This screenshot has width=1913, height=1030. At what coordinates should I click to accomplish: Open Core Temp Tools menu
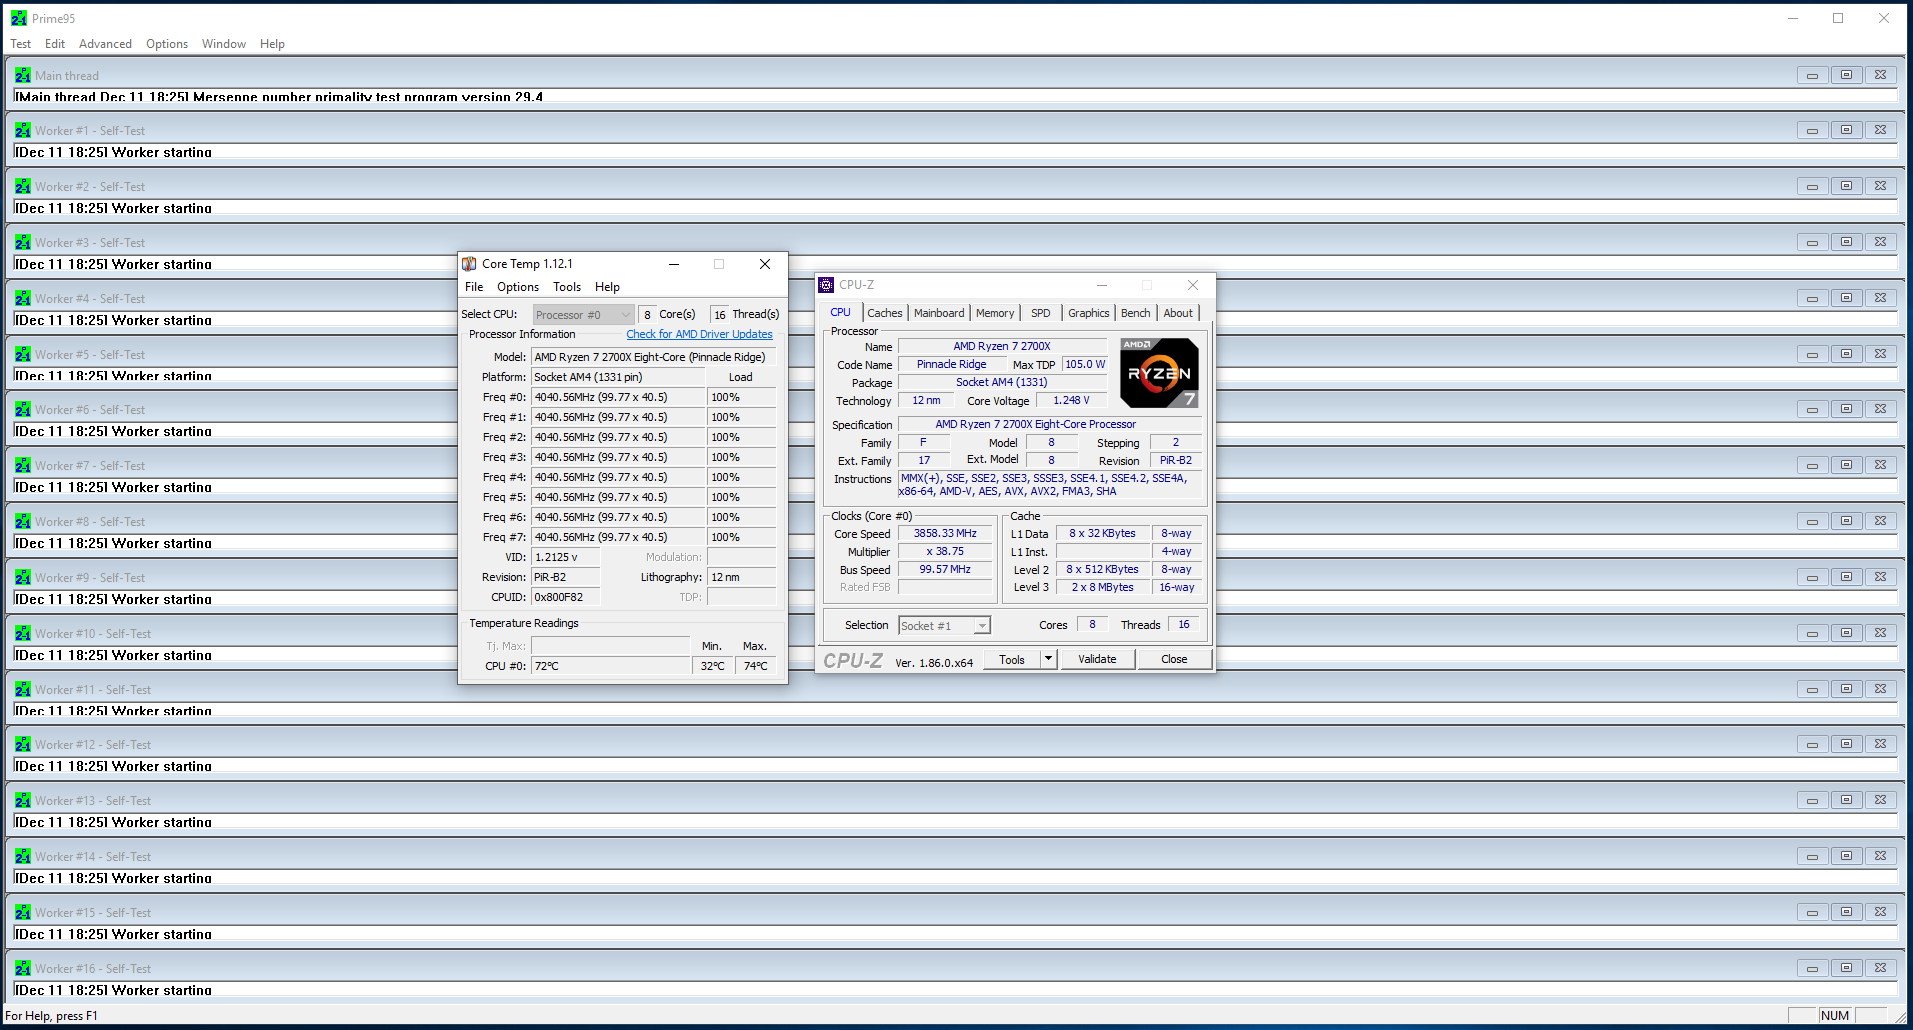567,287
